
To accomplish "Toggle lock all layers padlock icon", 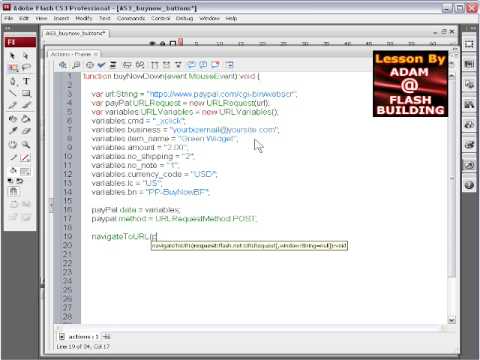I will [162, 43].
